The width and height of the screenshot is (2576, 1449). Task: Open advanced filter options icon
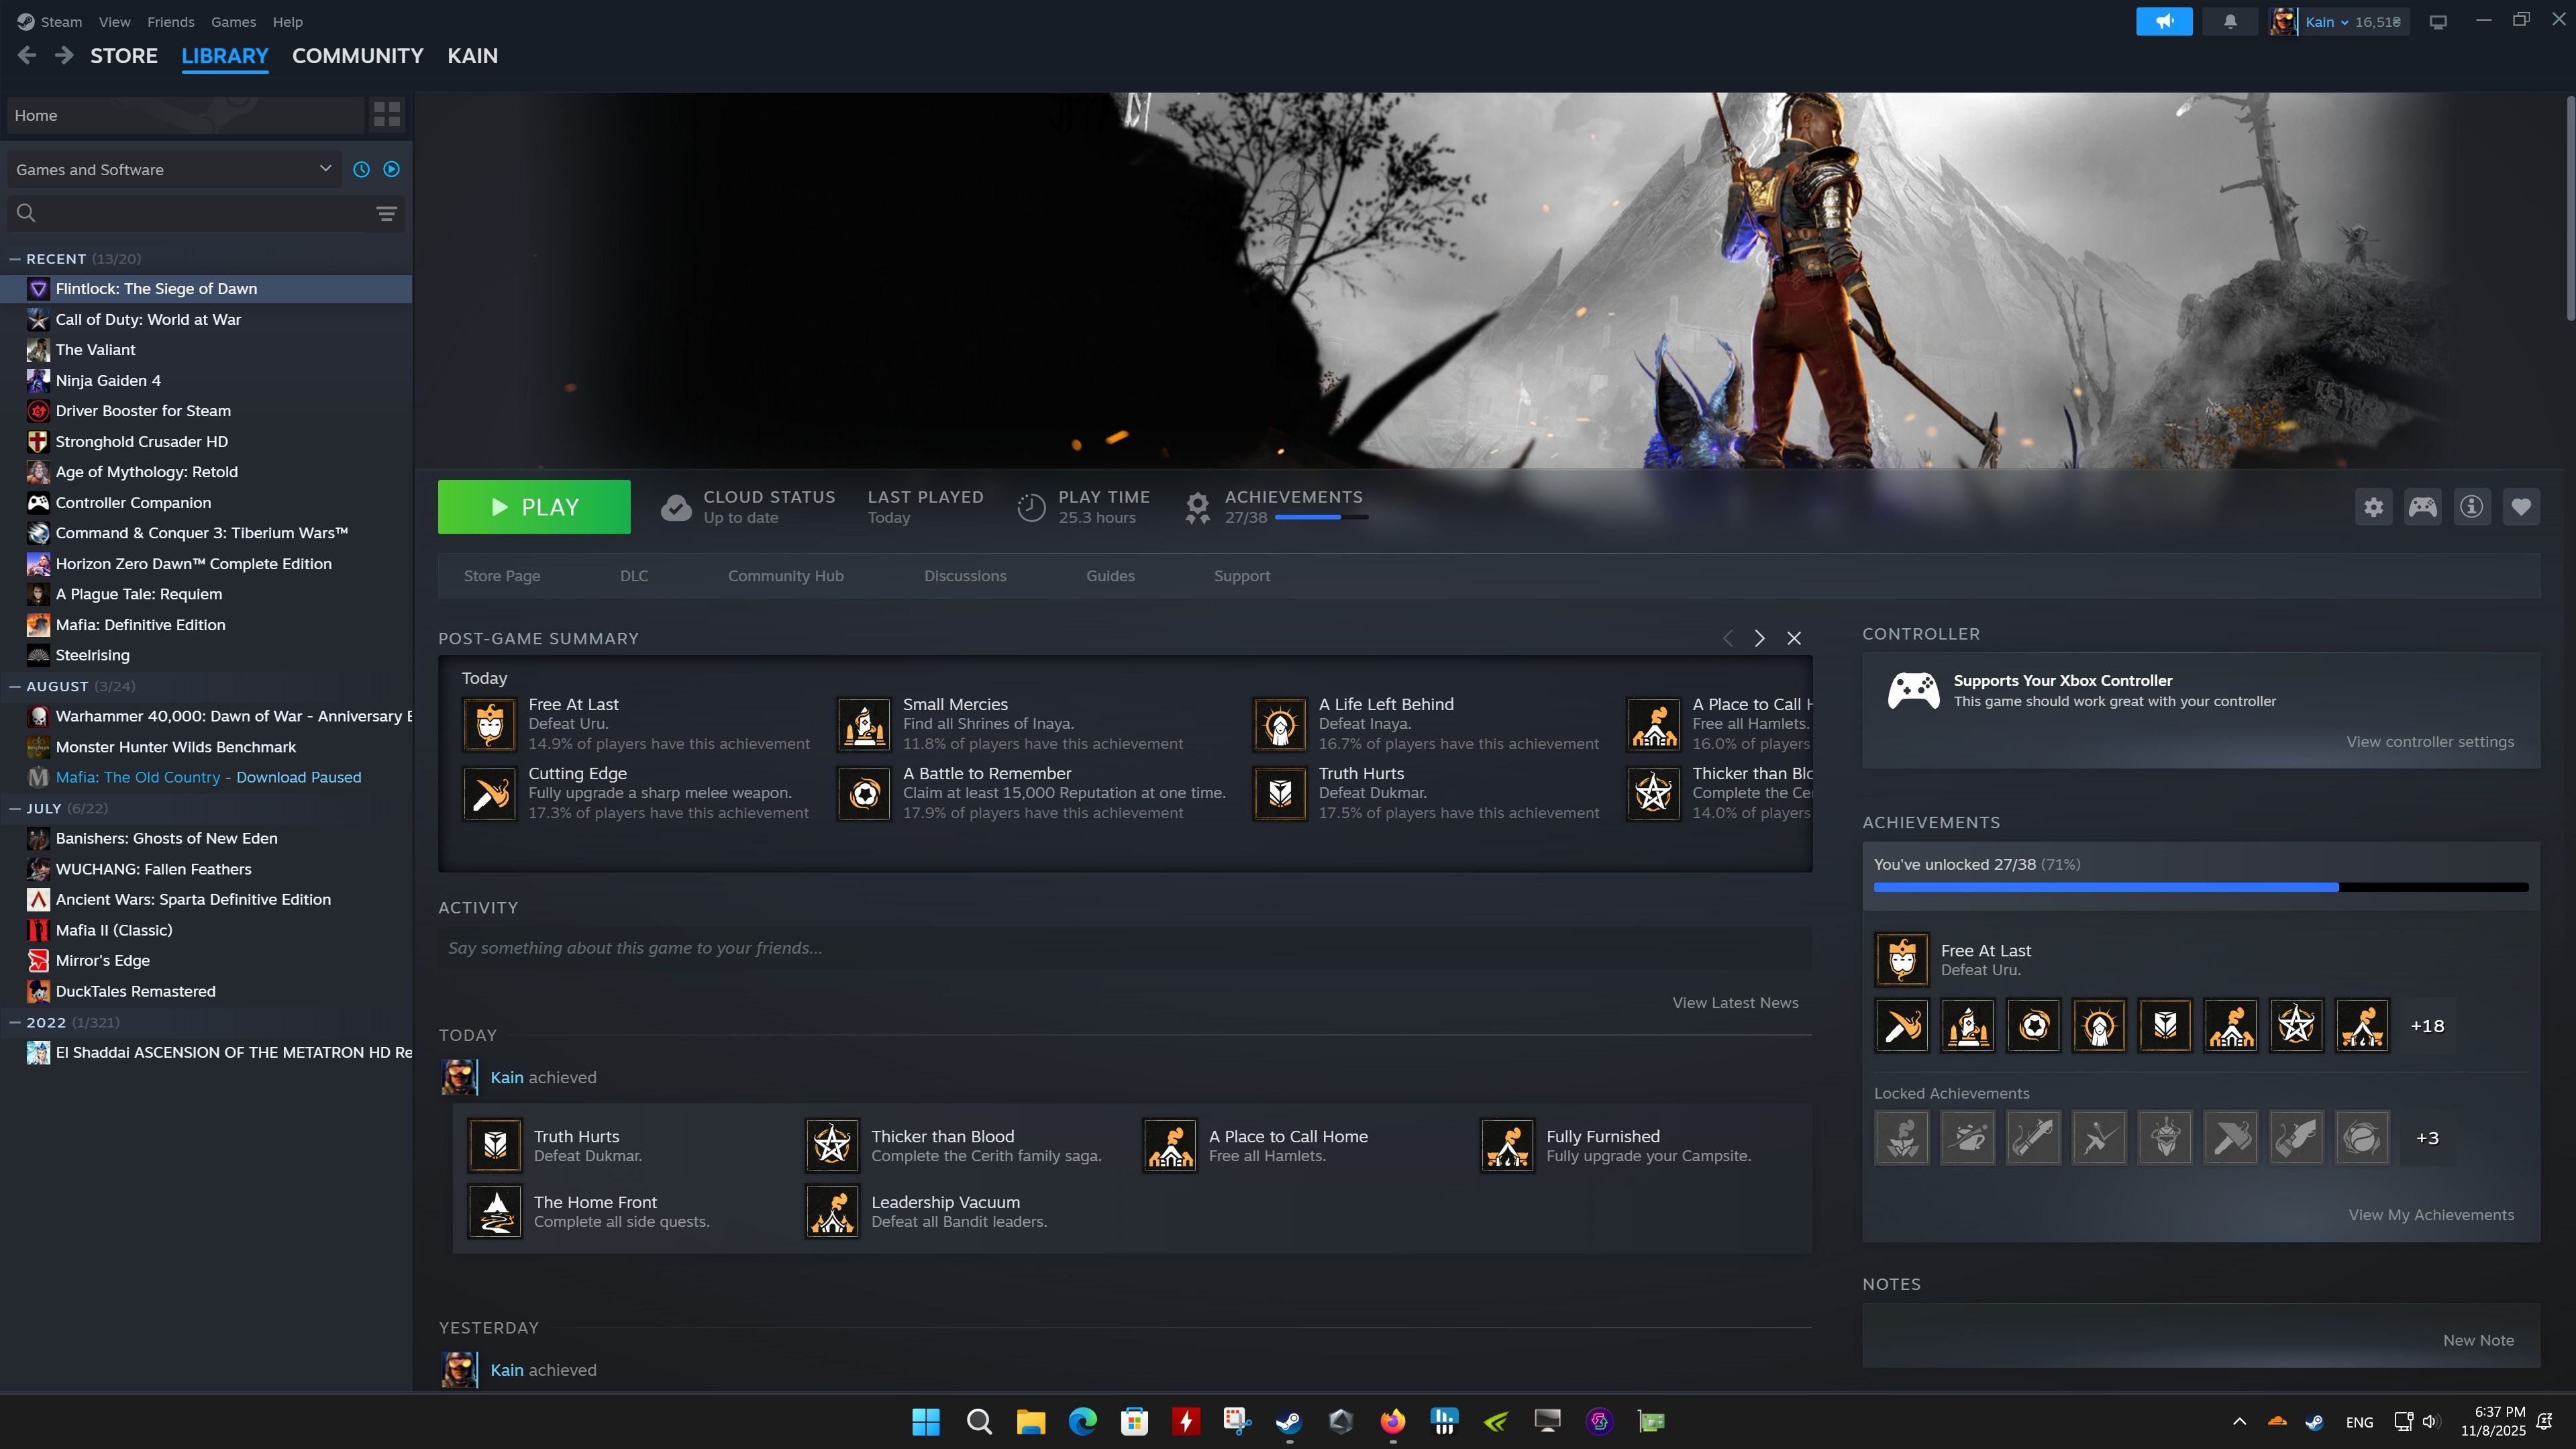click(386, 213)
